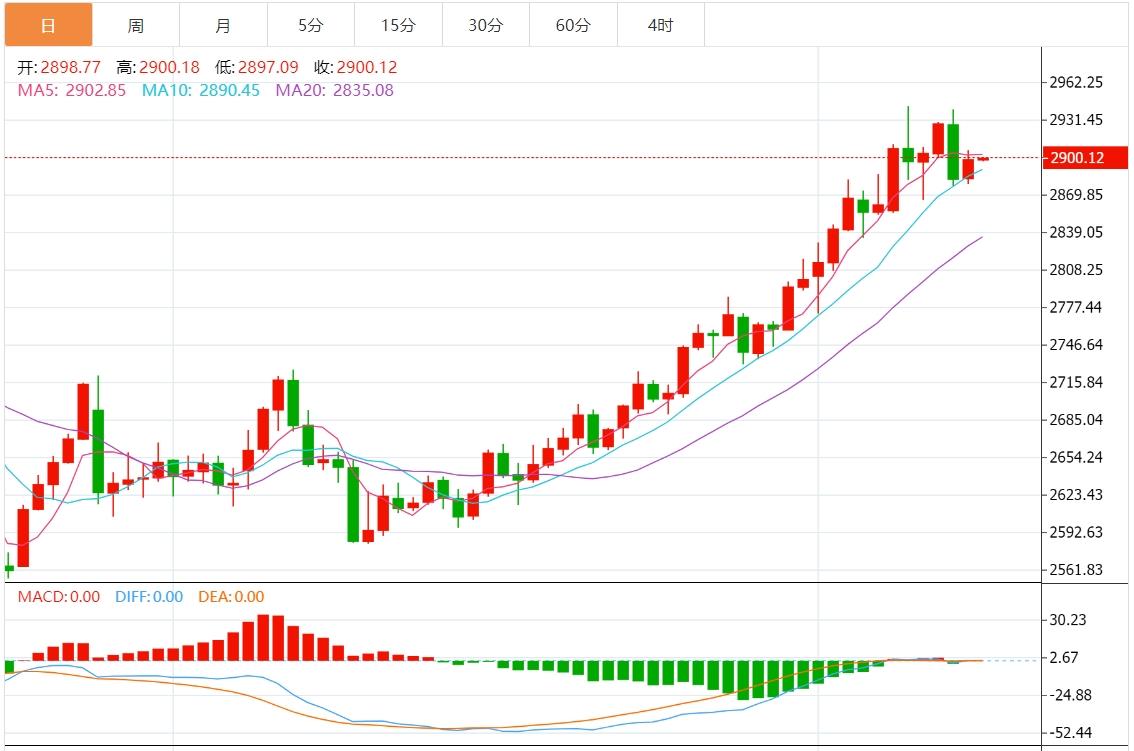The width and height of the screenshot is (1134, 751).
Task: Click the MA10: 2890.45 indicator label
Action: (200, 90)
